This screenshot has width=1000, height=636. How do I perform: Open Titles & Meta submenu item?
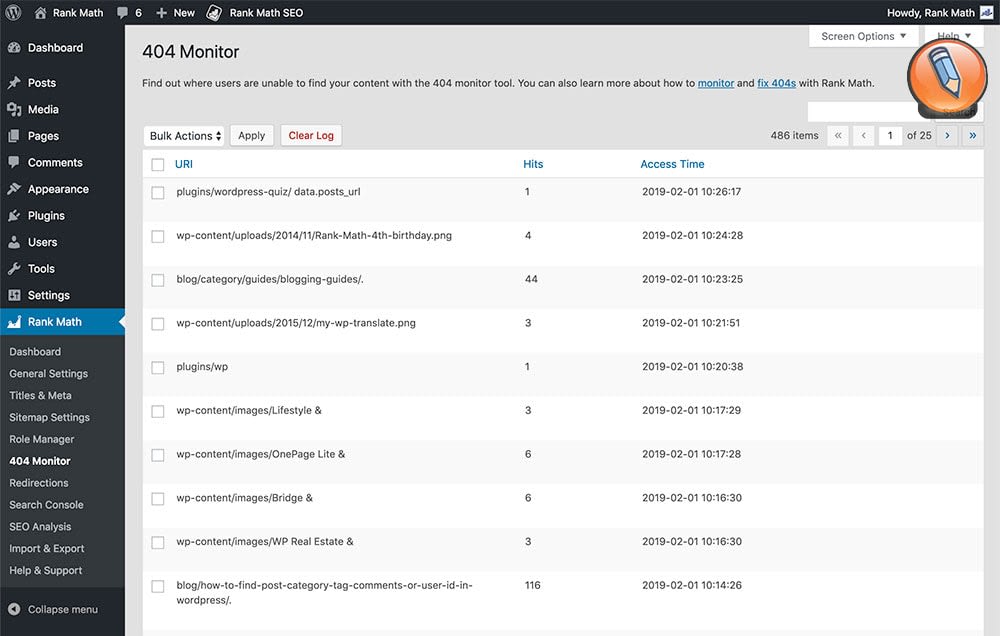click(x=40, y=396)
